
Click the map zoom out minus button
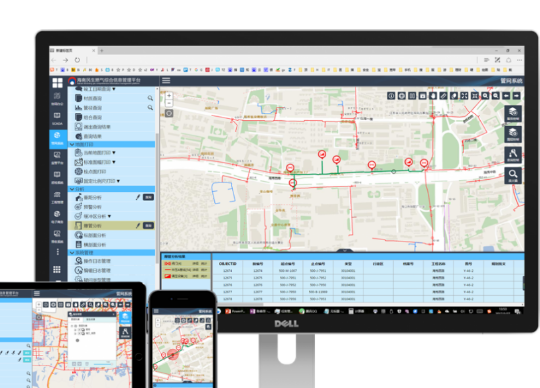[x=169, y=103]
